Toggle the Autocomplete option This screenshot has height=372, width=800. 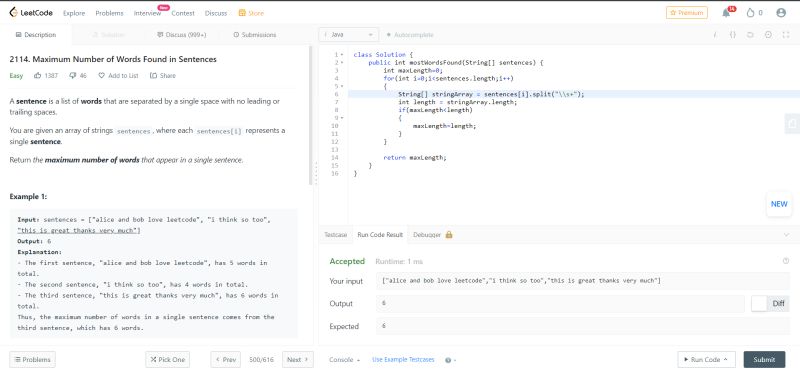[410, 35]
